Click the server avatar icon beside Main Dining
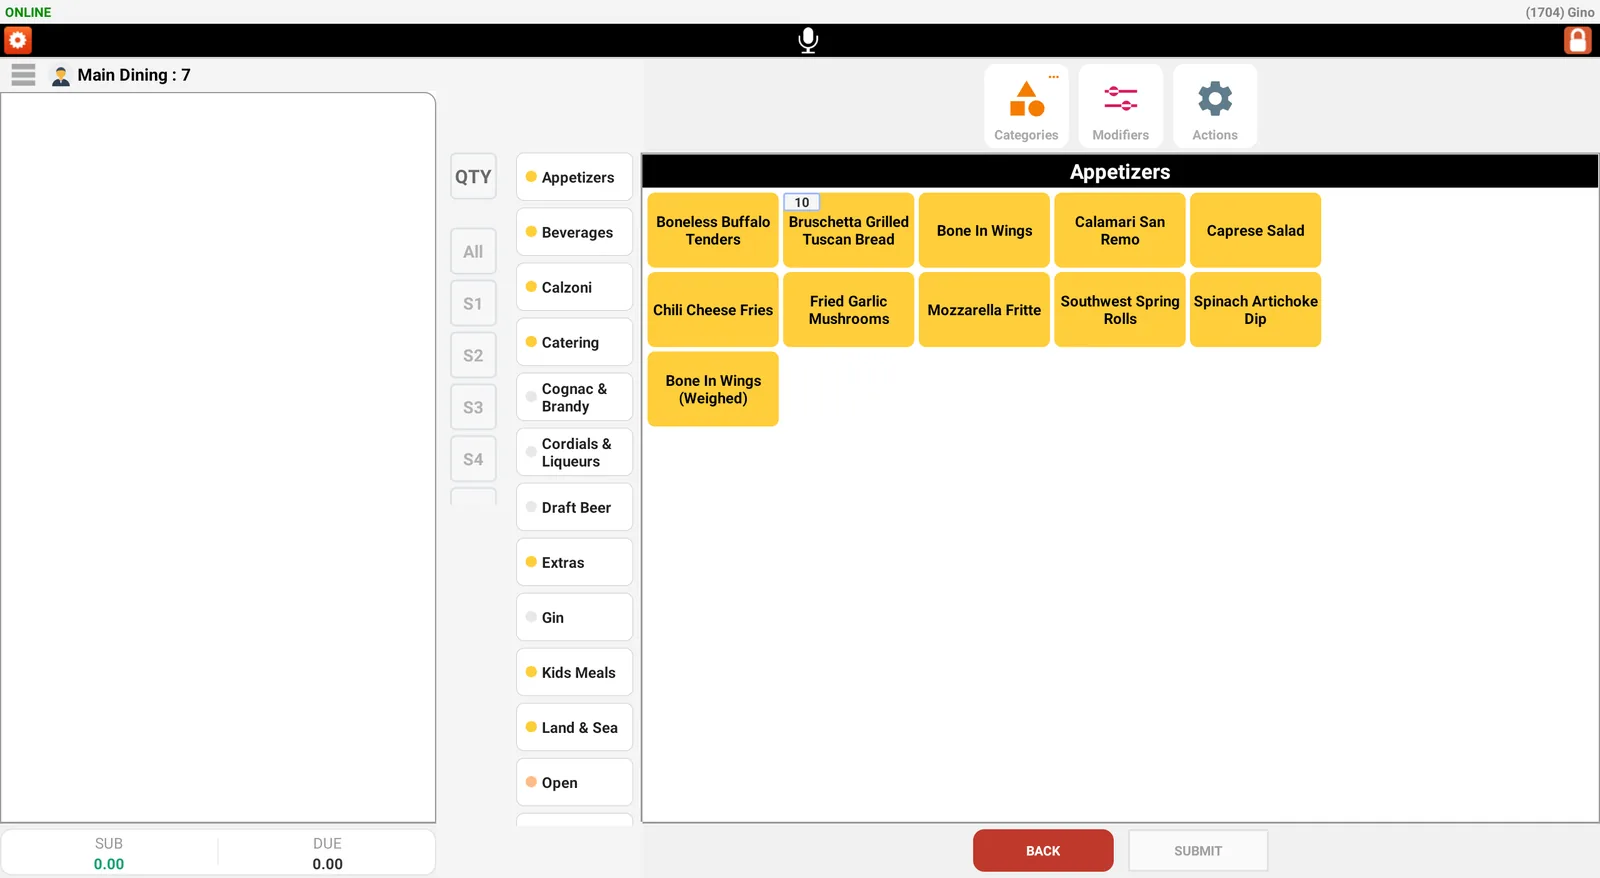The width and height of the screenshot is (1600, 878). (x=61, y=76)
